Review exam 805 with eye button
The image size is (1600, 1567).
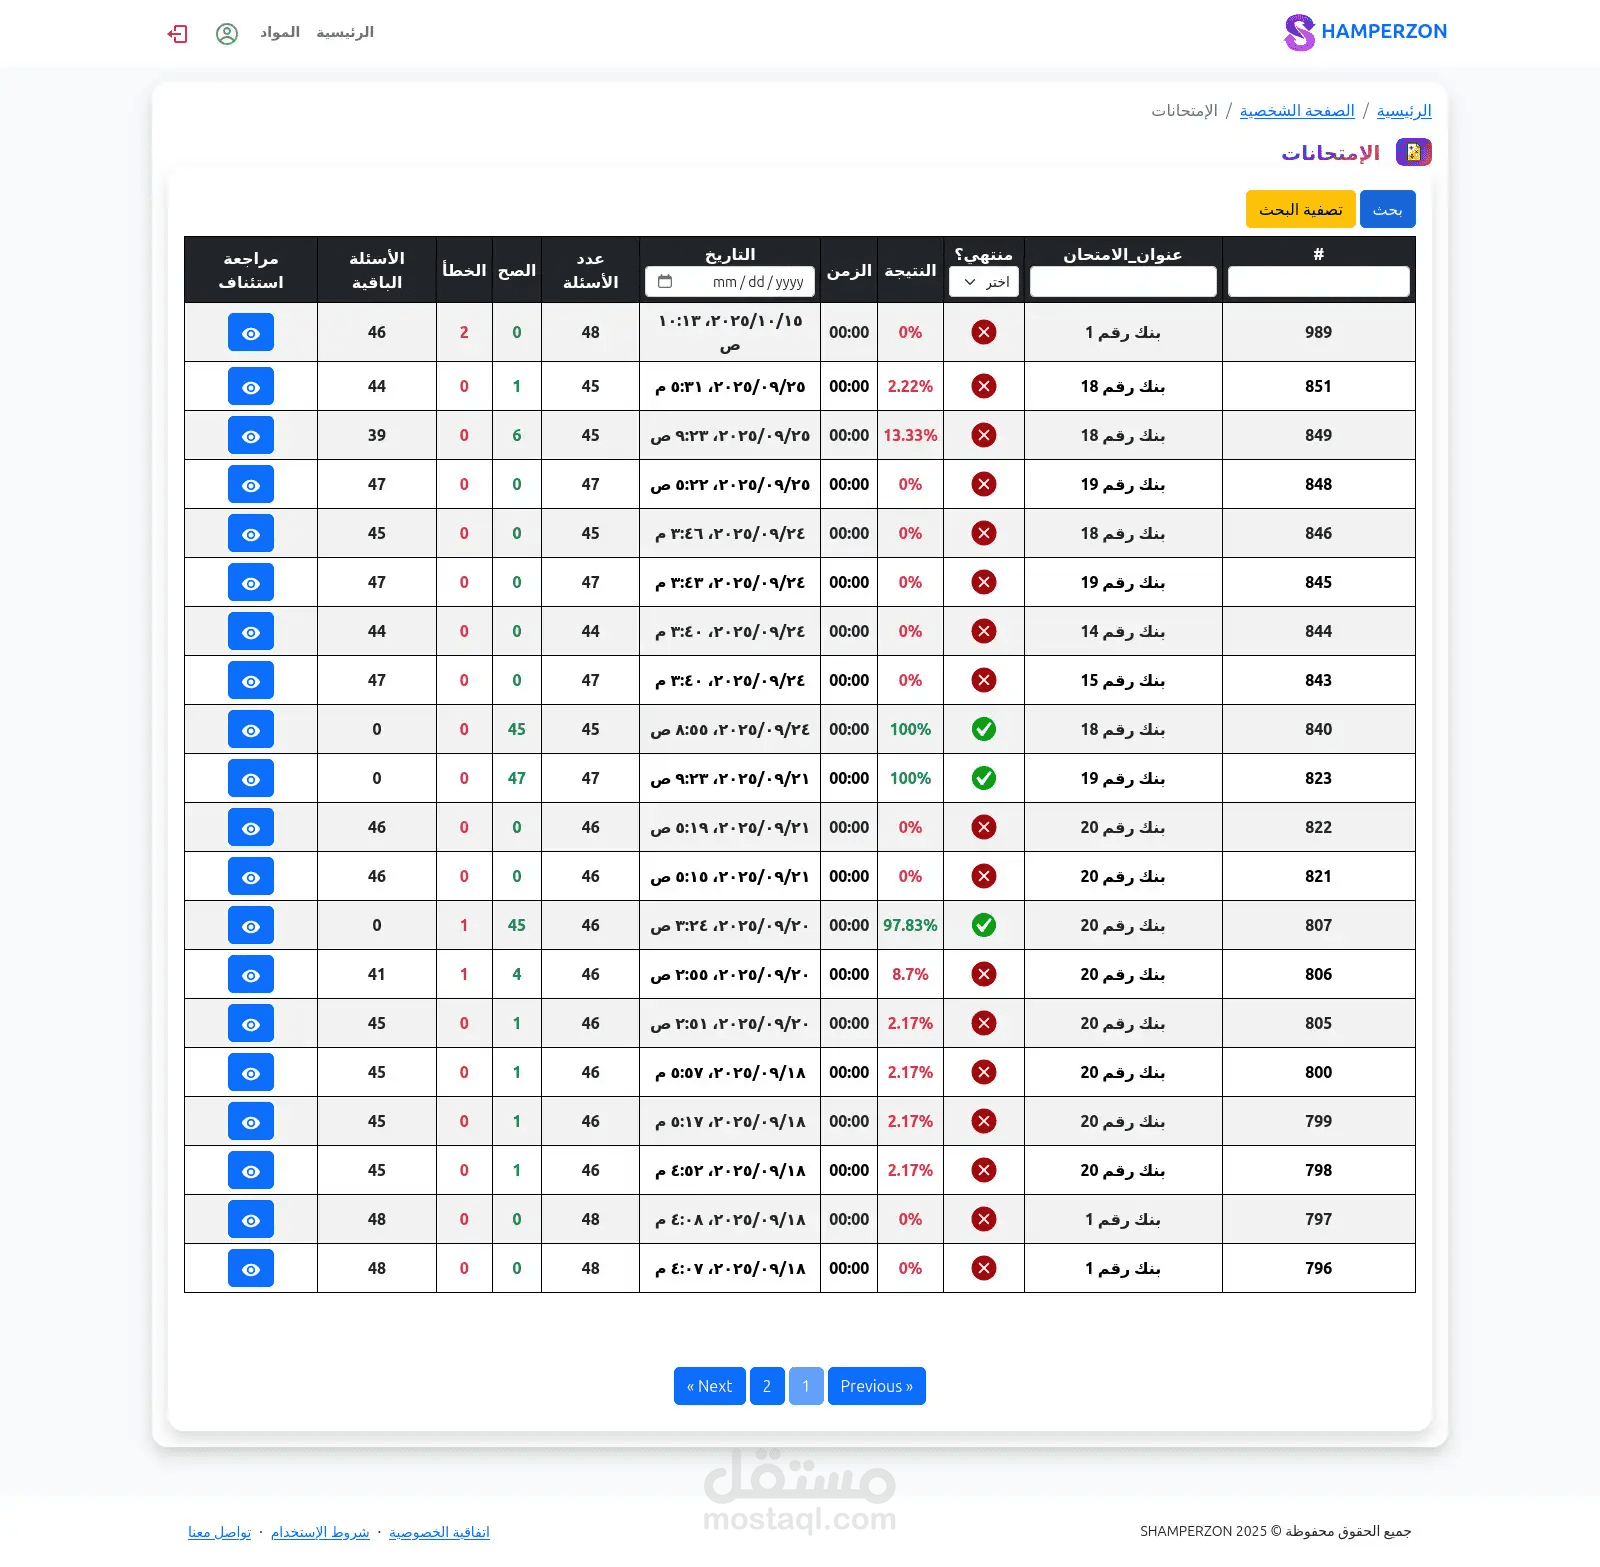pyautogui.click(x=251, y=1024)
